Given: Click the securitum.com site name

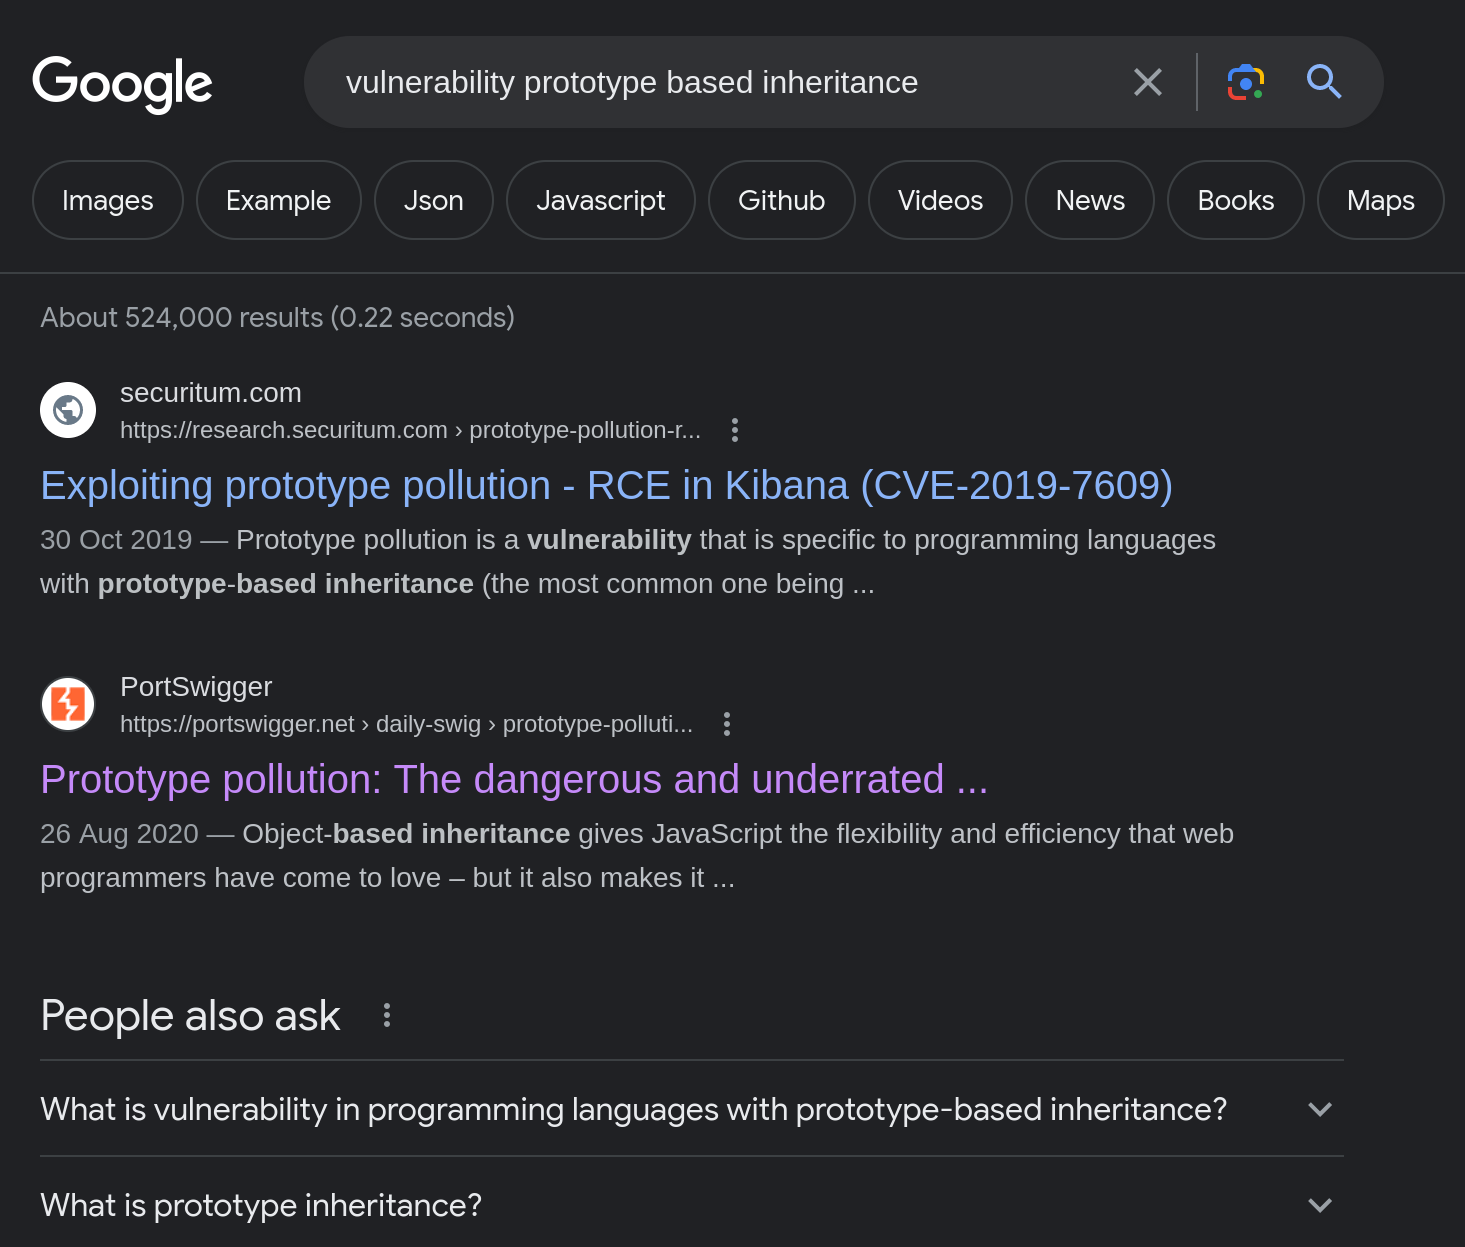Looking at the screenshot, I should [211, 393].
